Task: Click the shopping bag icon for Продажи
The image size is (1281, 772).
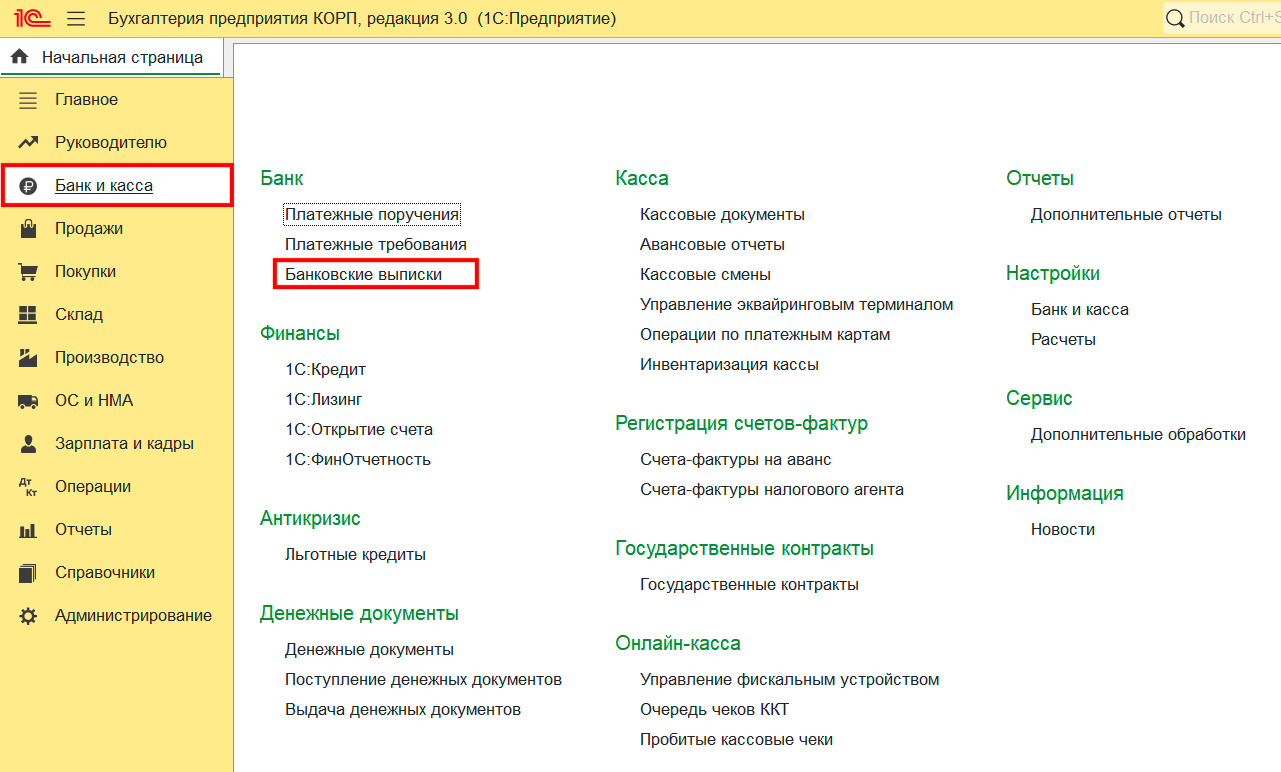Action: click(28, 229)
